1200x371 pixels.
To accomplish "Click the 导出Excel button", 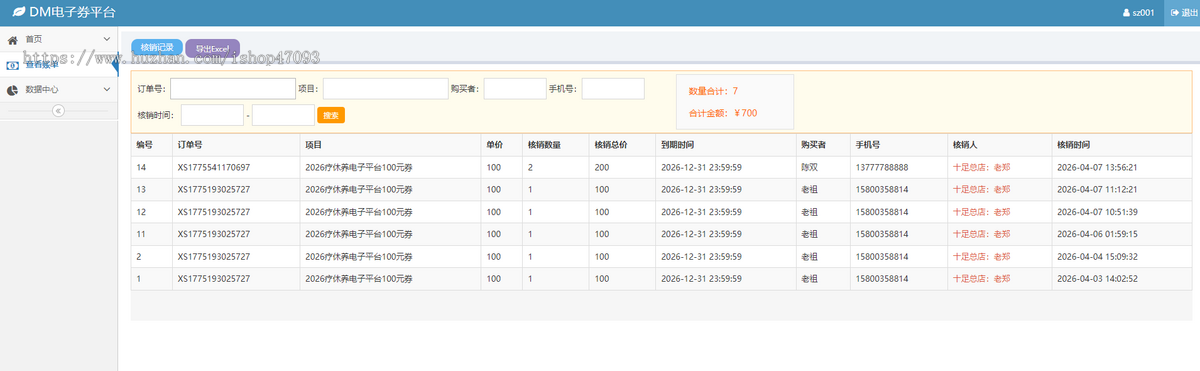I will [x=212, y=48].
